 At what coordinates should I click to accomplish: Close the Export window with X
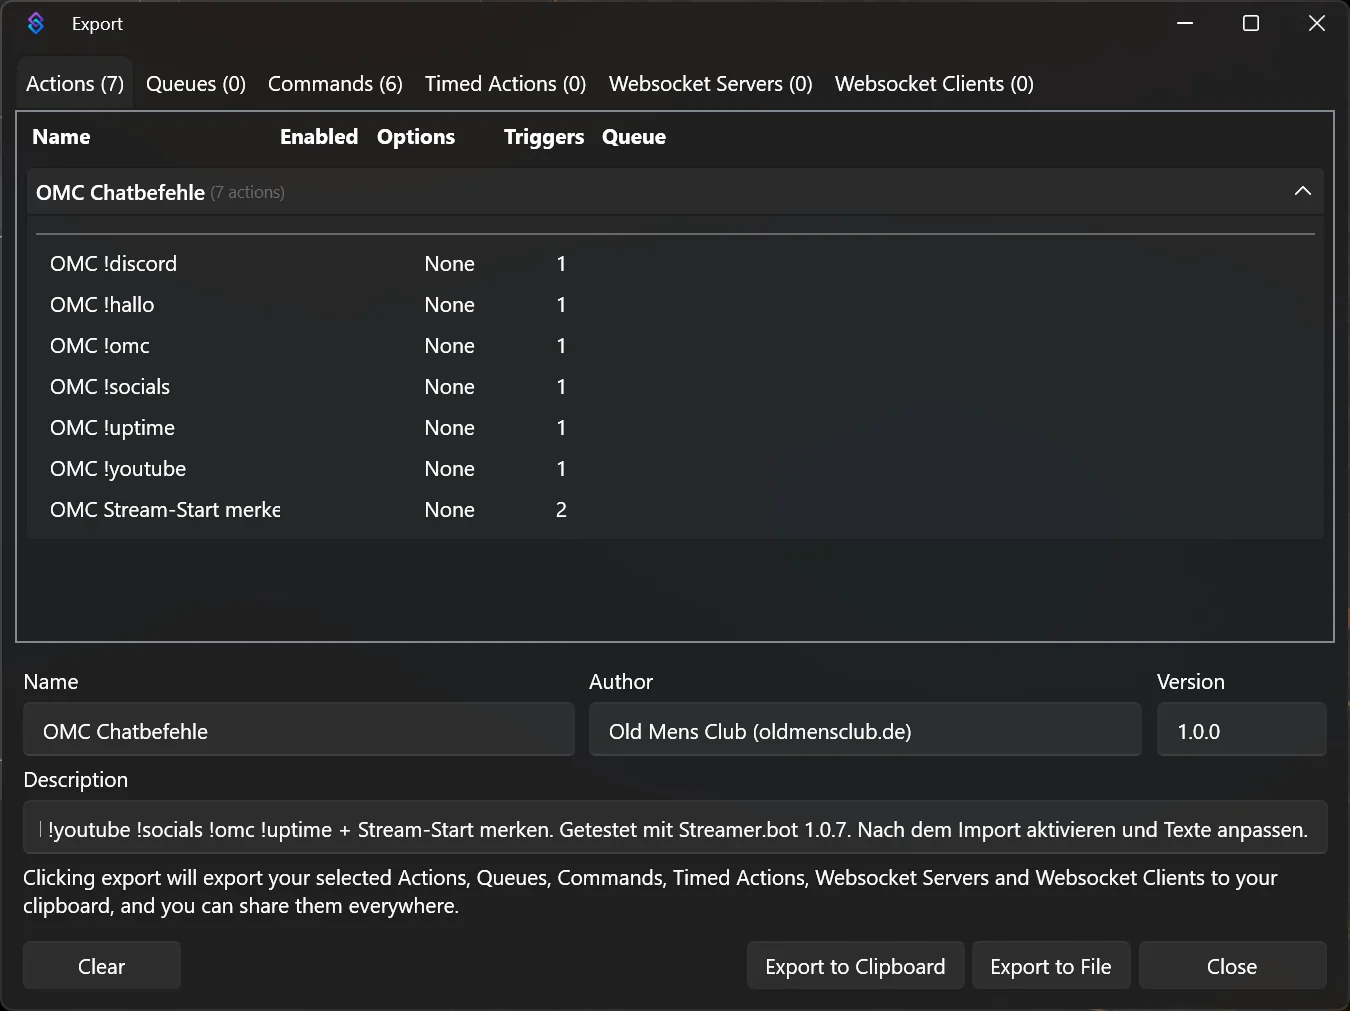(x=1317, y=23)
